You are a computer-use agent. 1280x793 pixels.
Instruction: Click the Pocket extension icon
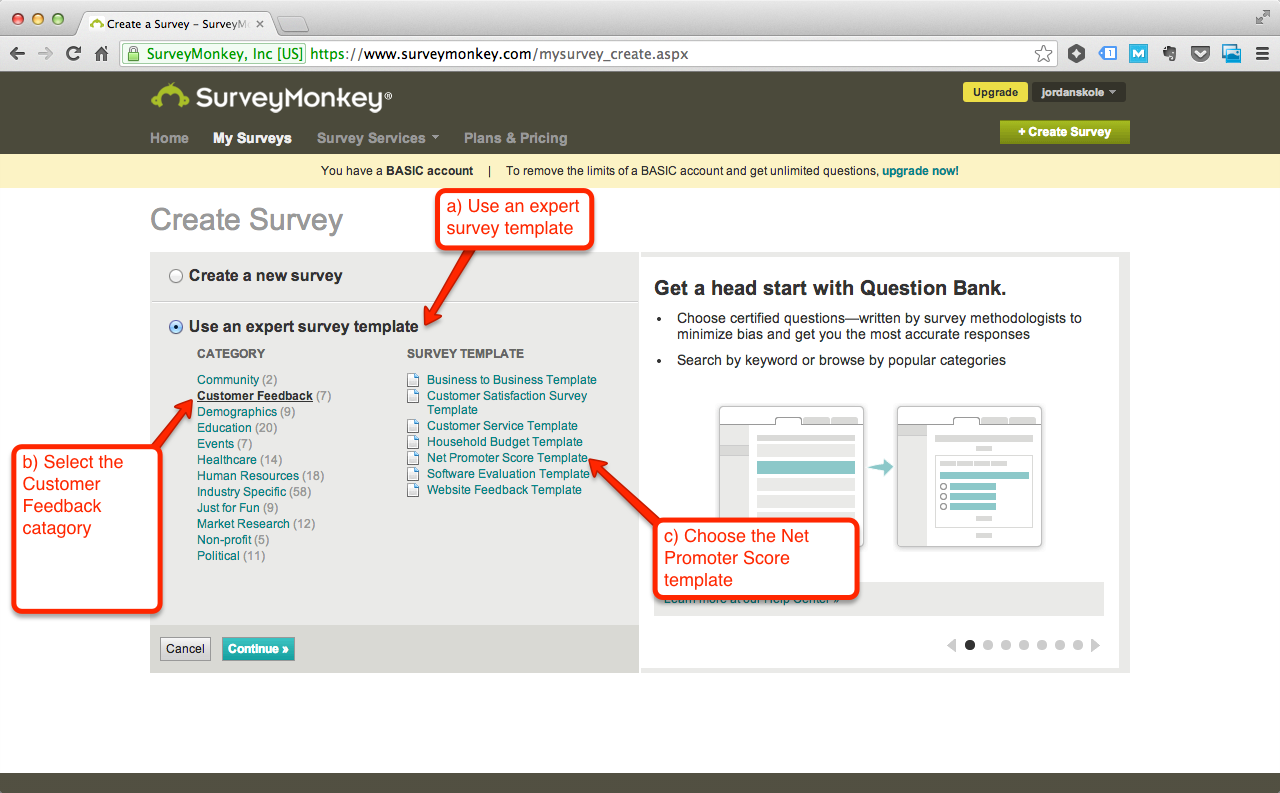click(x=1200, y=54)
